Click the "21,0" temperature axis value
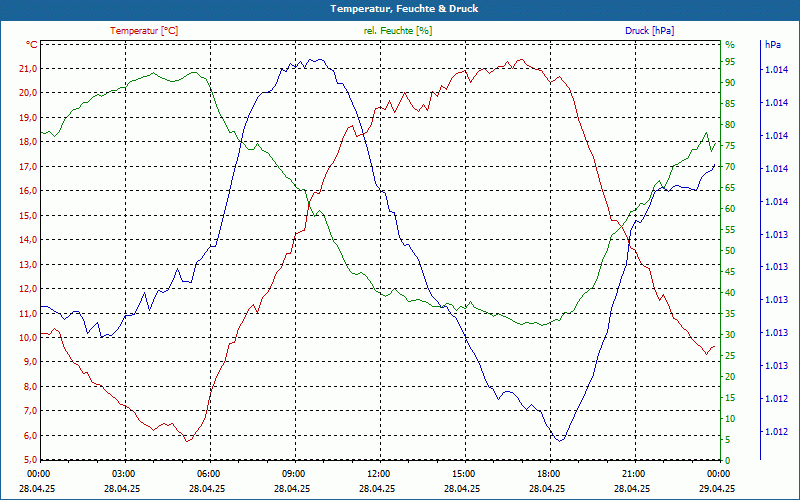Image resolution: width=800 pixels, height=500 pixels. pyautogui.click(x=28, y=69)
